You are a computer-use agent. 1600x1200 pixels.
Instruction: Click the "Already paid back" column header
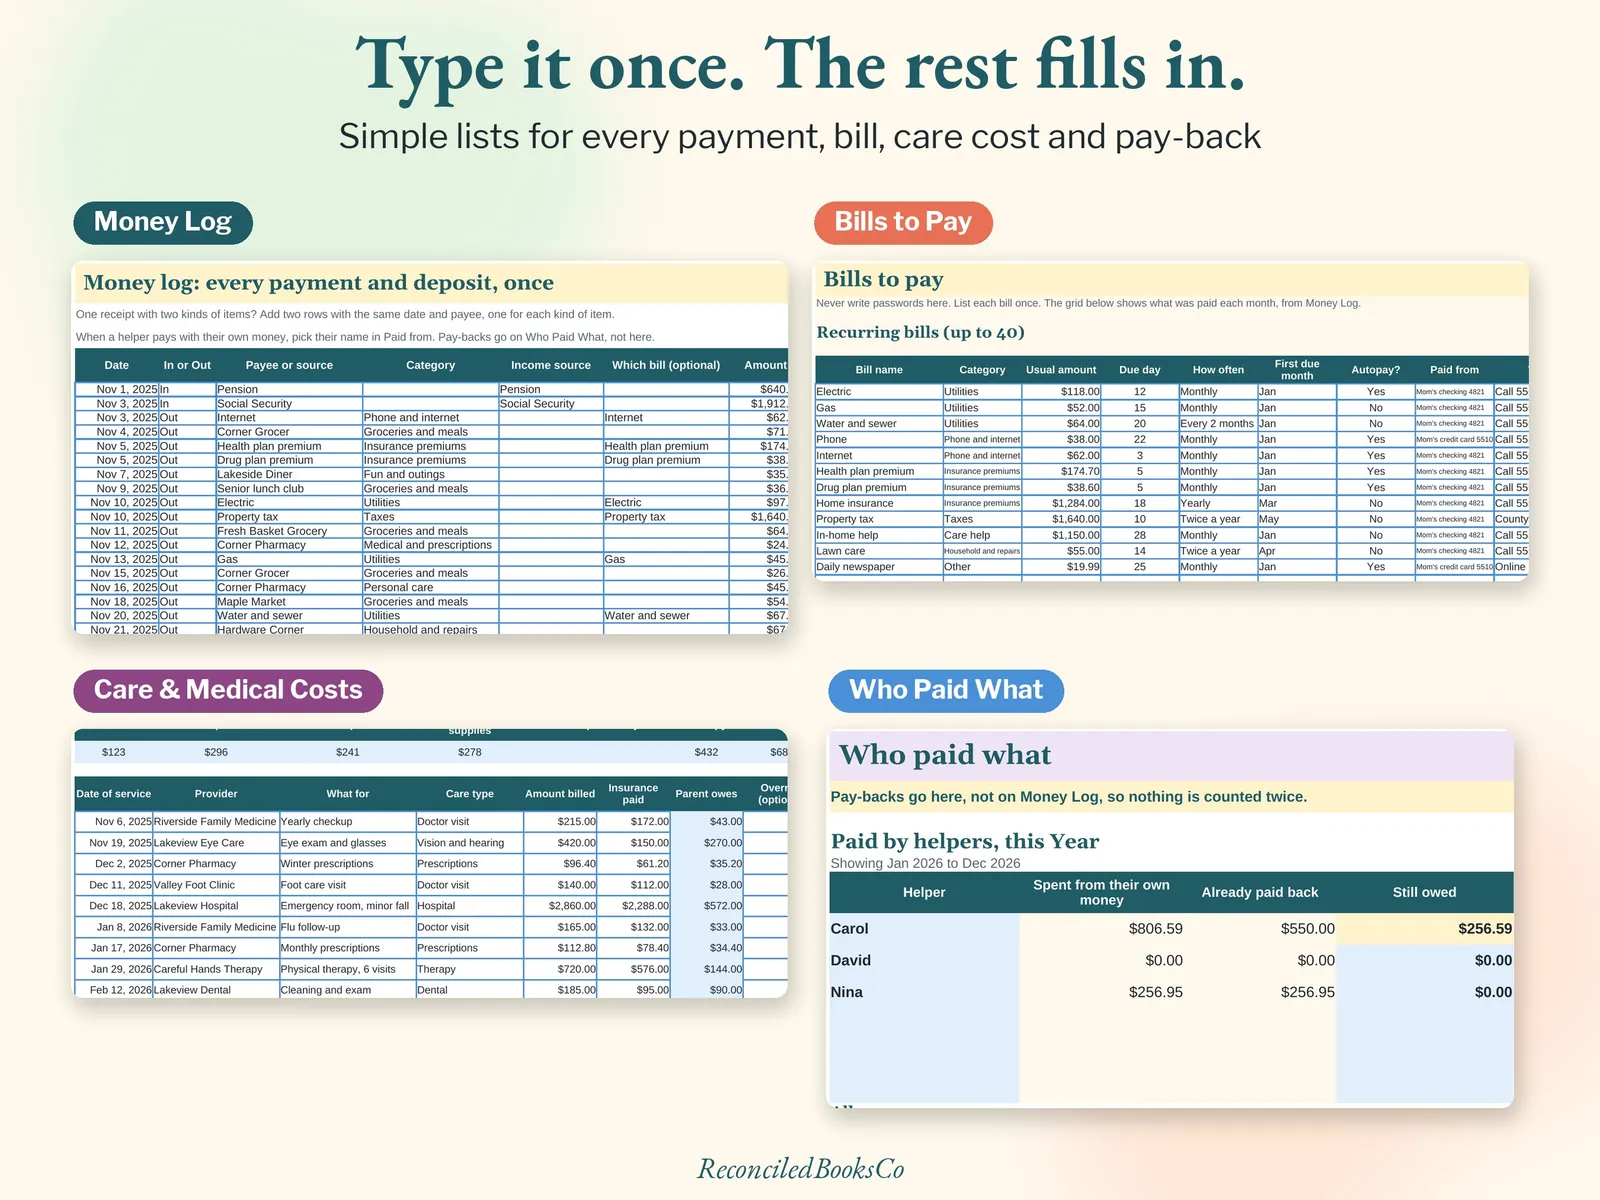[x=1260, y=892]
